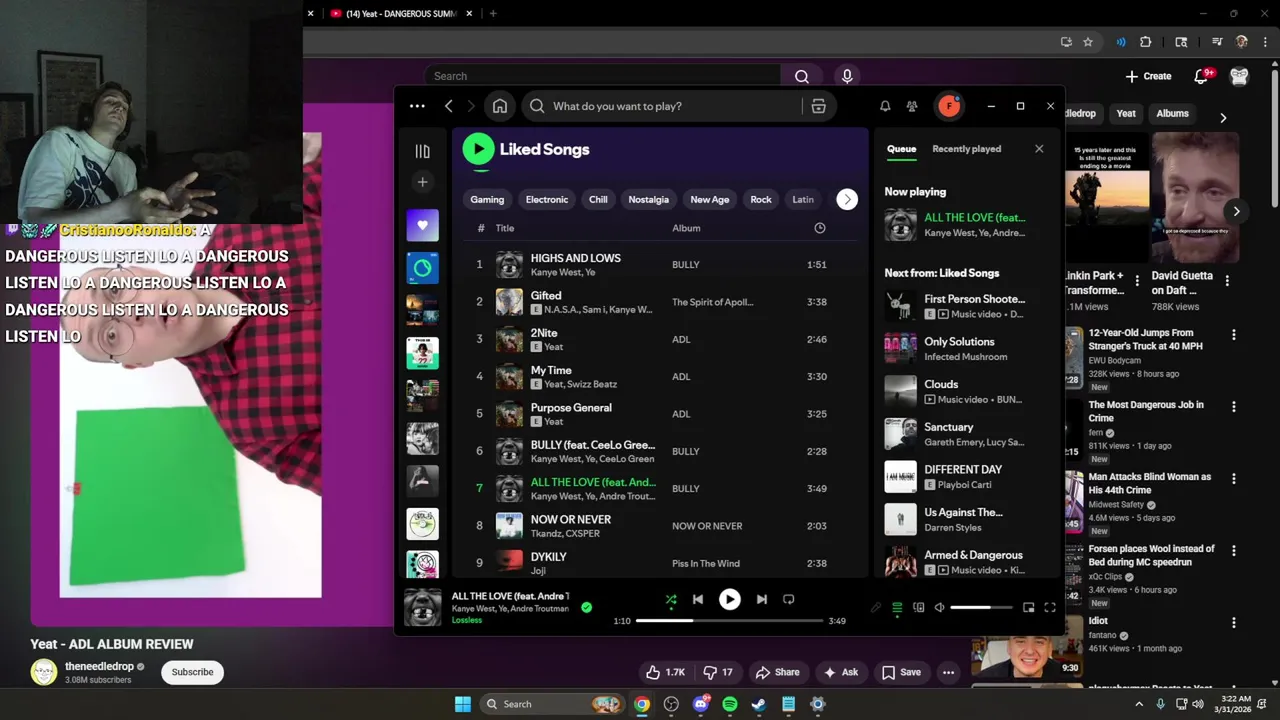Skip to the previous track in Spotify
The height and width of the screenshot is (720, 1280).
pos(698,599)
